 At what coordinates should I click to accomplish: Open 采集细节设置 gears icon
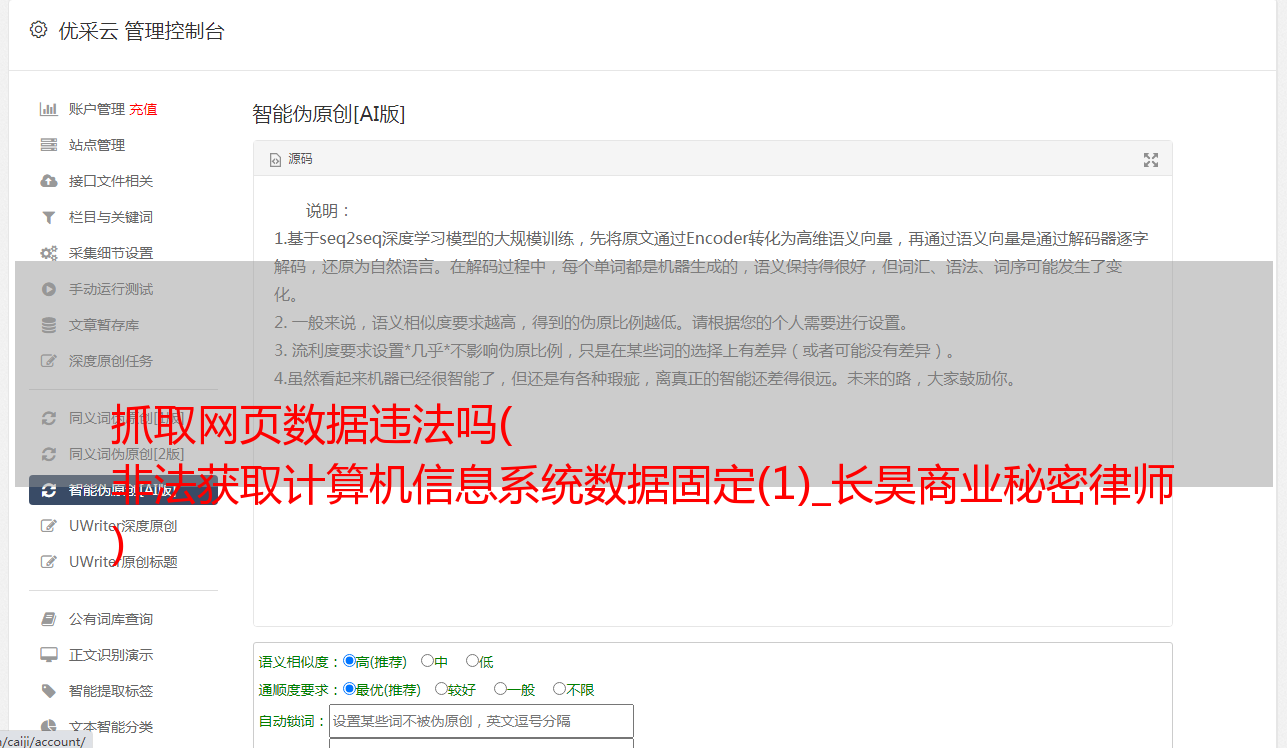point(48,253)
